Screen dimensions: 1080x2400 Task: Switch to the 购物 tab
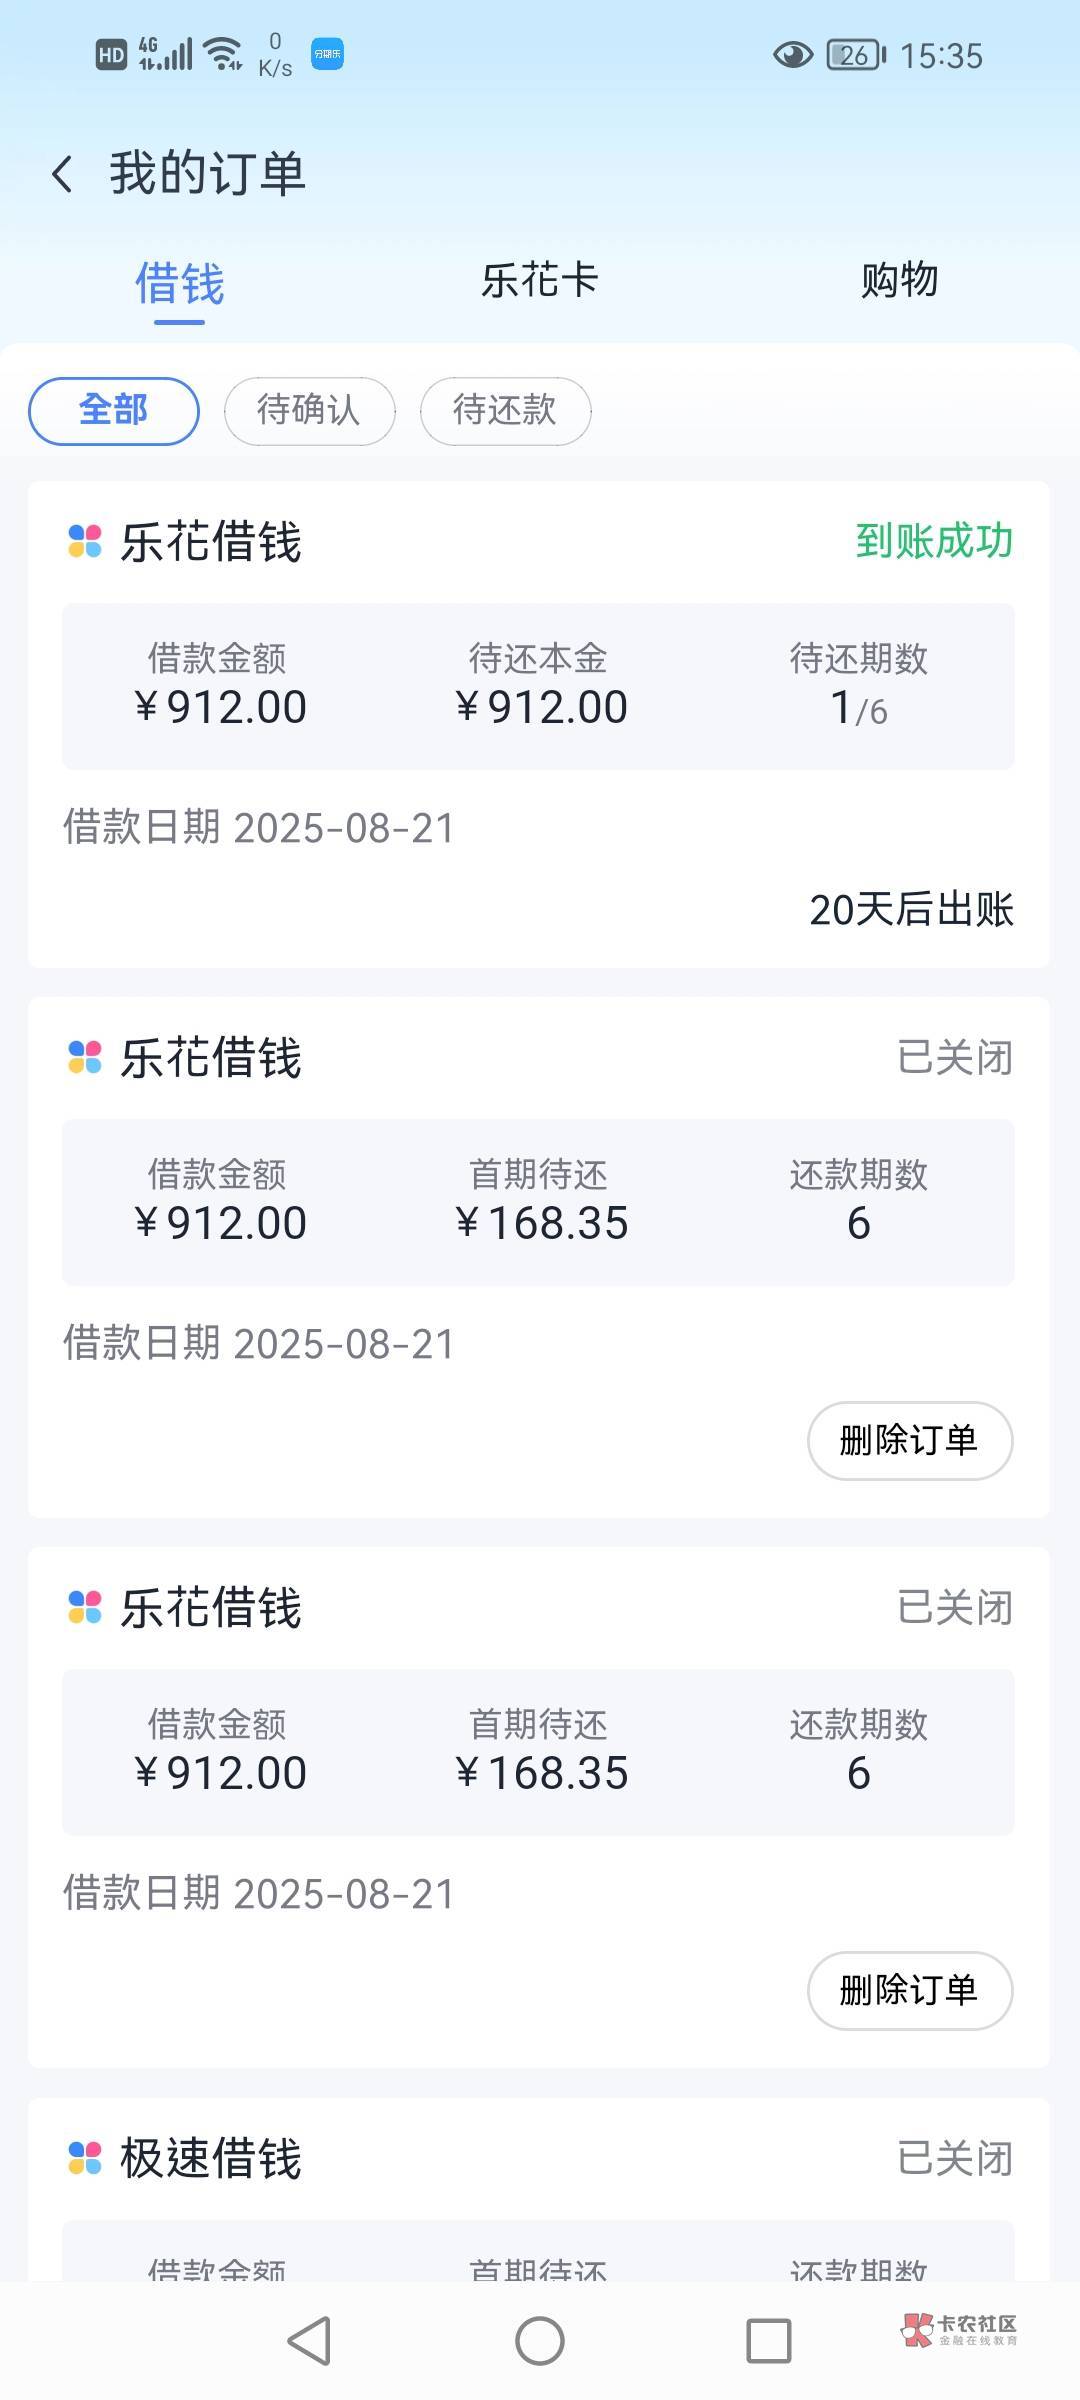click(899, 280)
